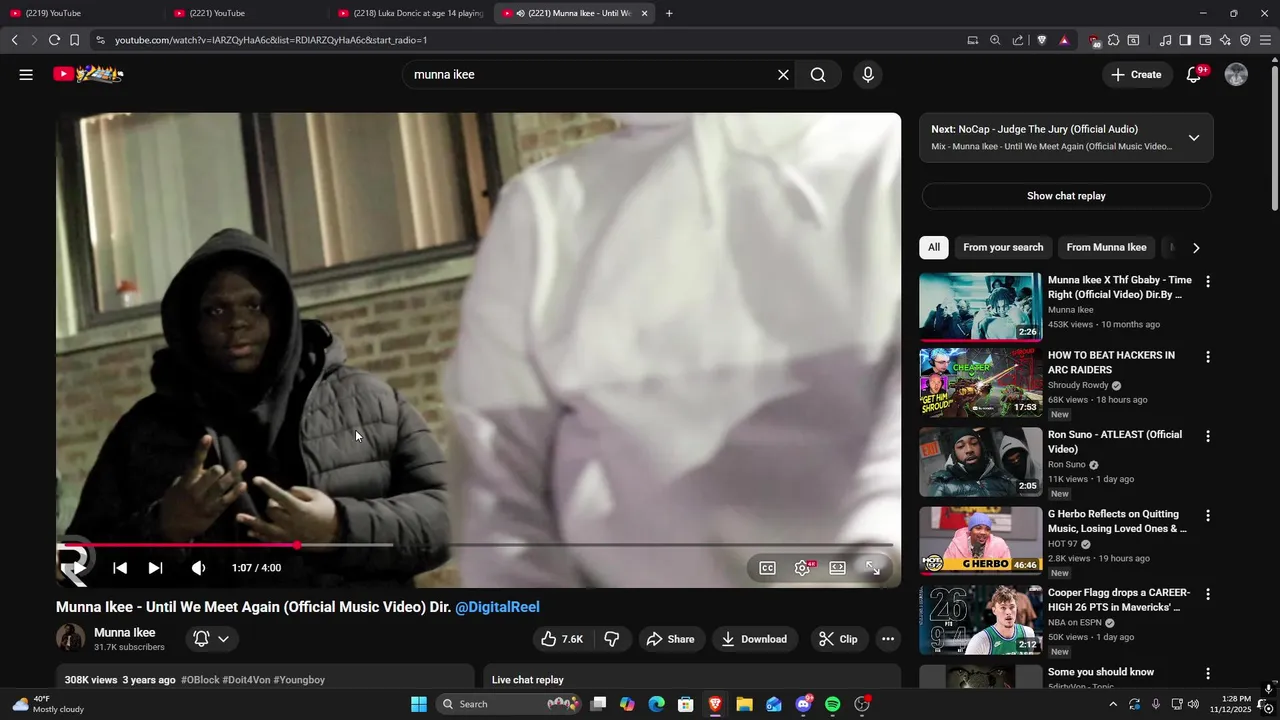Switch to 'Luka Doncic at age 14' tab
The image size is (1280, 720).
pos(410,13)
